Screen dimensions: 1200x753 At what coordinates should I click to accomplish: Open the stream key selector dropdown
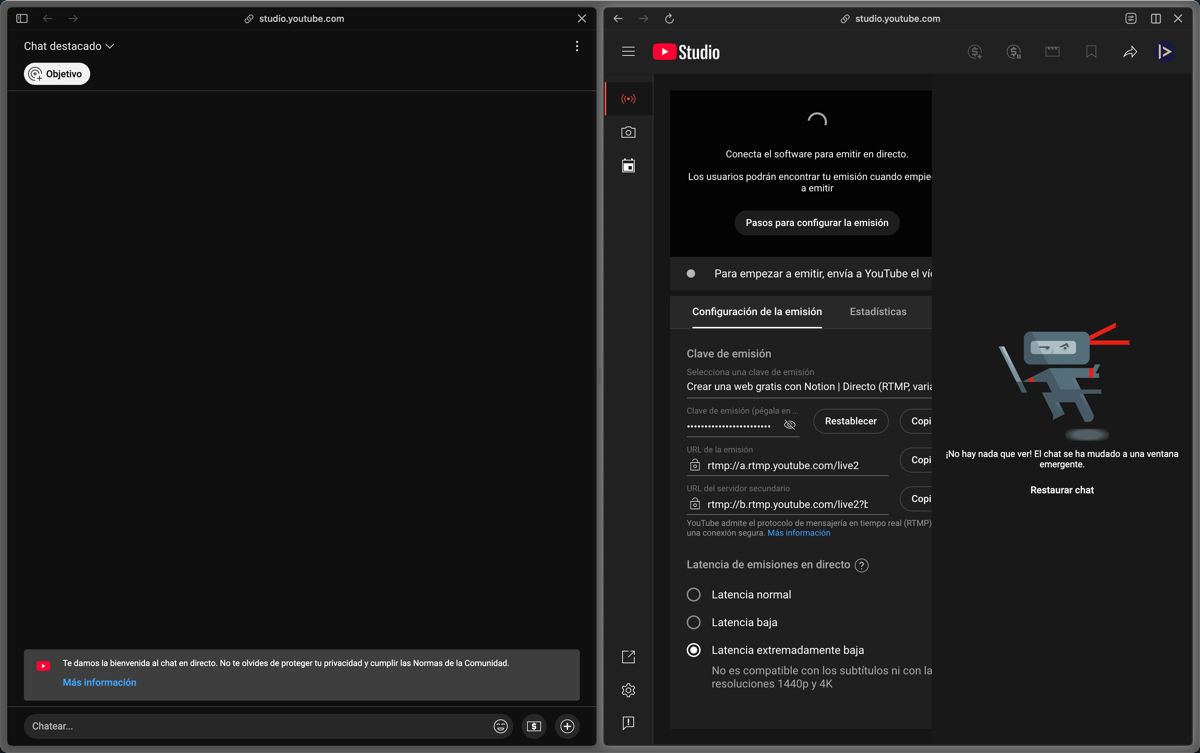[809, 386]
